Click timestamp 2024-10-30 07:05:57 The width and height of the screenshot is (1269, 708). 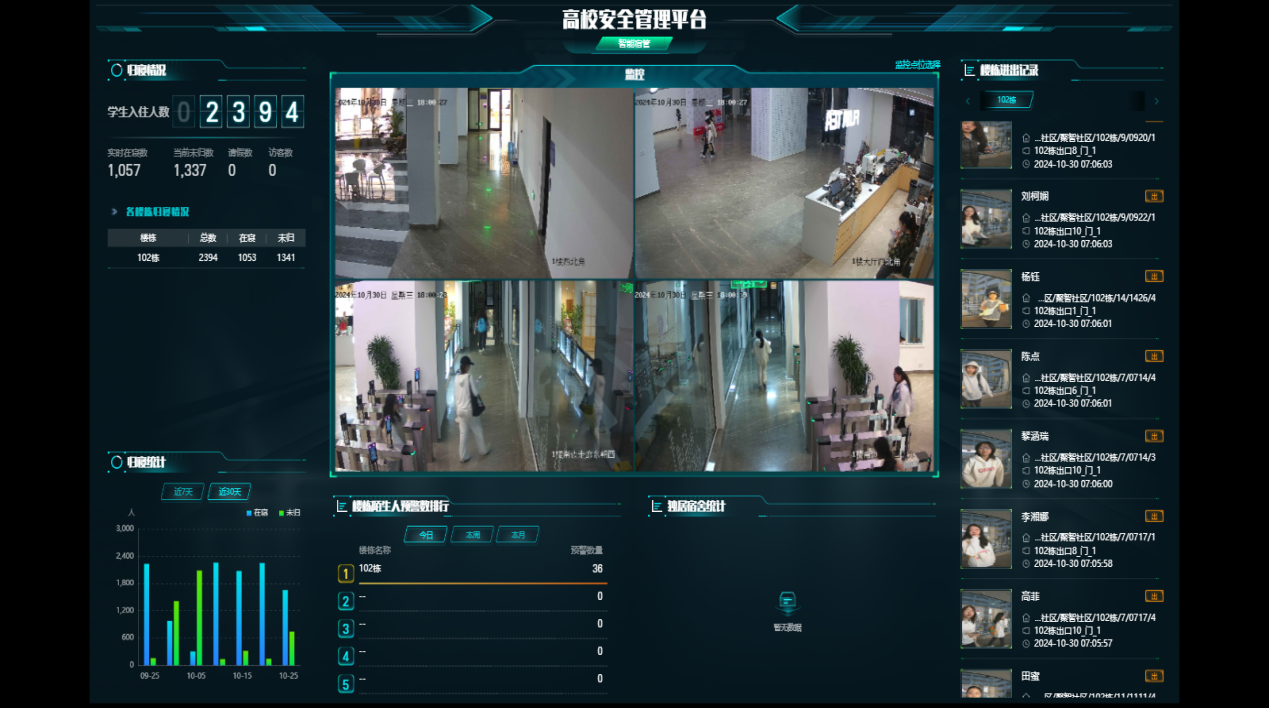tap(1073, 643)
